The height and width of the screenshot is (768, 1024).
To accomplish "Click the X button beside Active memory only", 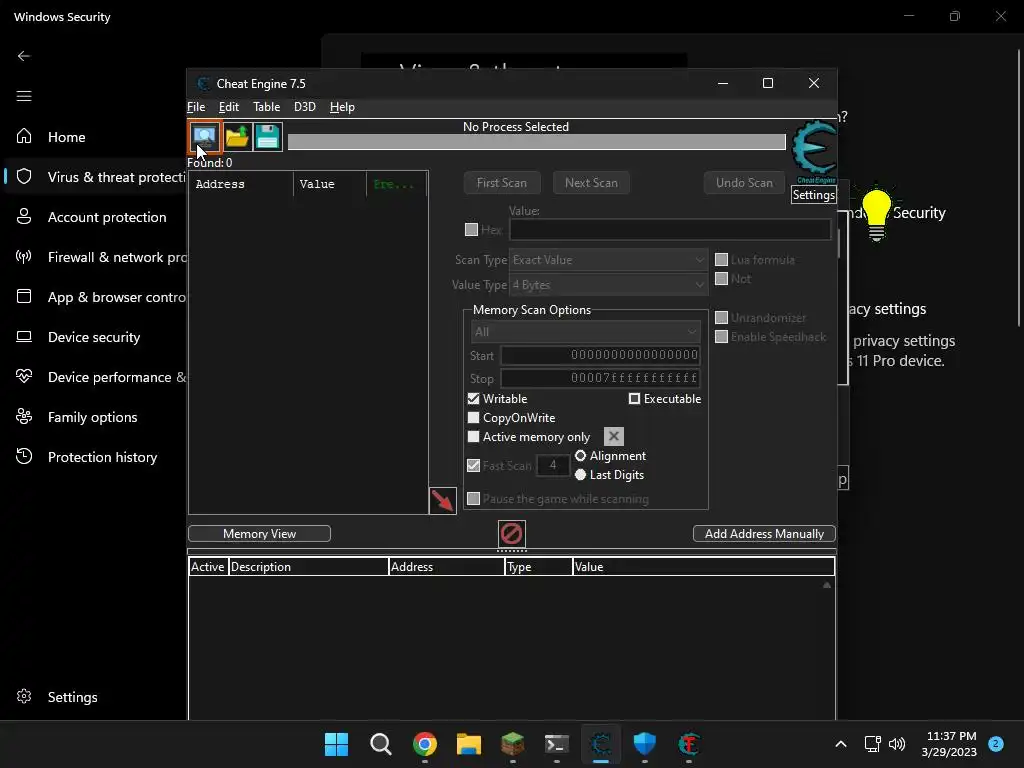I will tap(613, 436).
